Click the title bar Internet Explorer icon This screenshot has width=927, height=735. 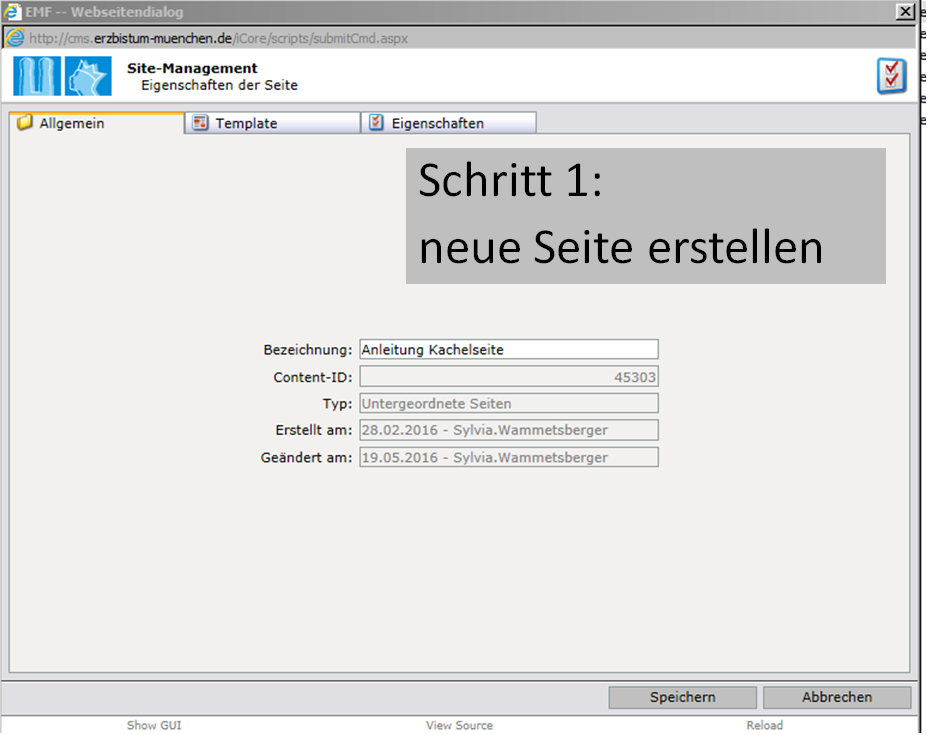pos(12,11)
